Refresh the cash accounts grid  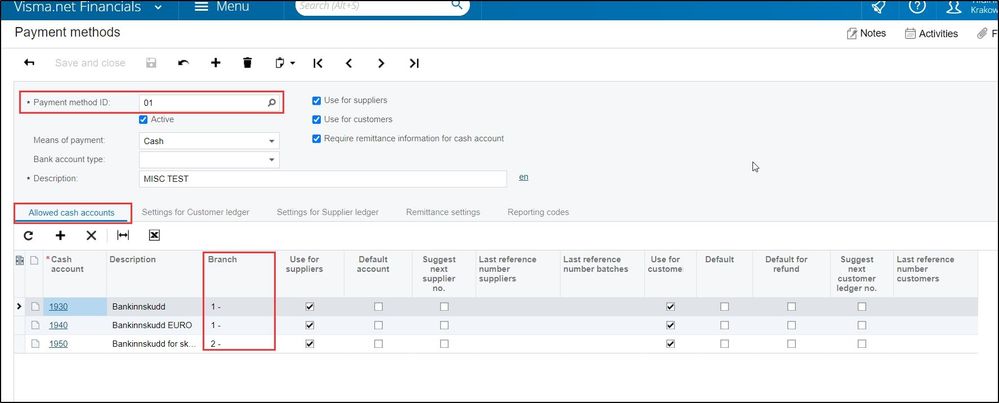[28, 235]
